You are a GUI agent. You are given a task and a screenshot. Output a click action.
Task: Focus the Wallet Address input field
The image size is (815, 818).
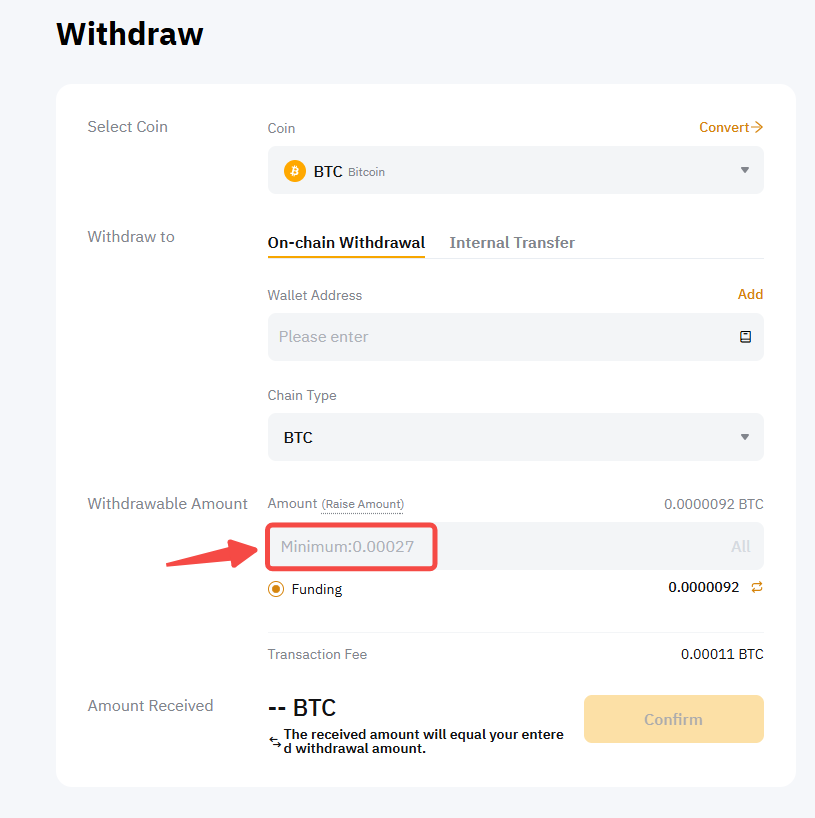click(x=500, y=337)
